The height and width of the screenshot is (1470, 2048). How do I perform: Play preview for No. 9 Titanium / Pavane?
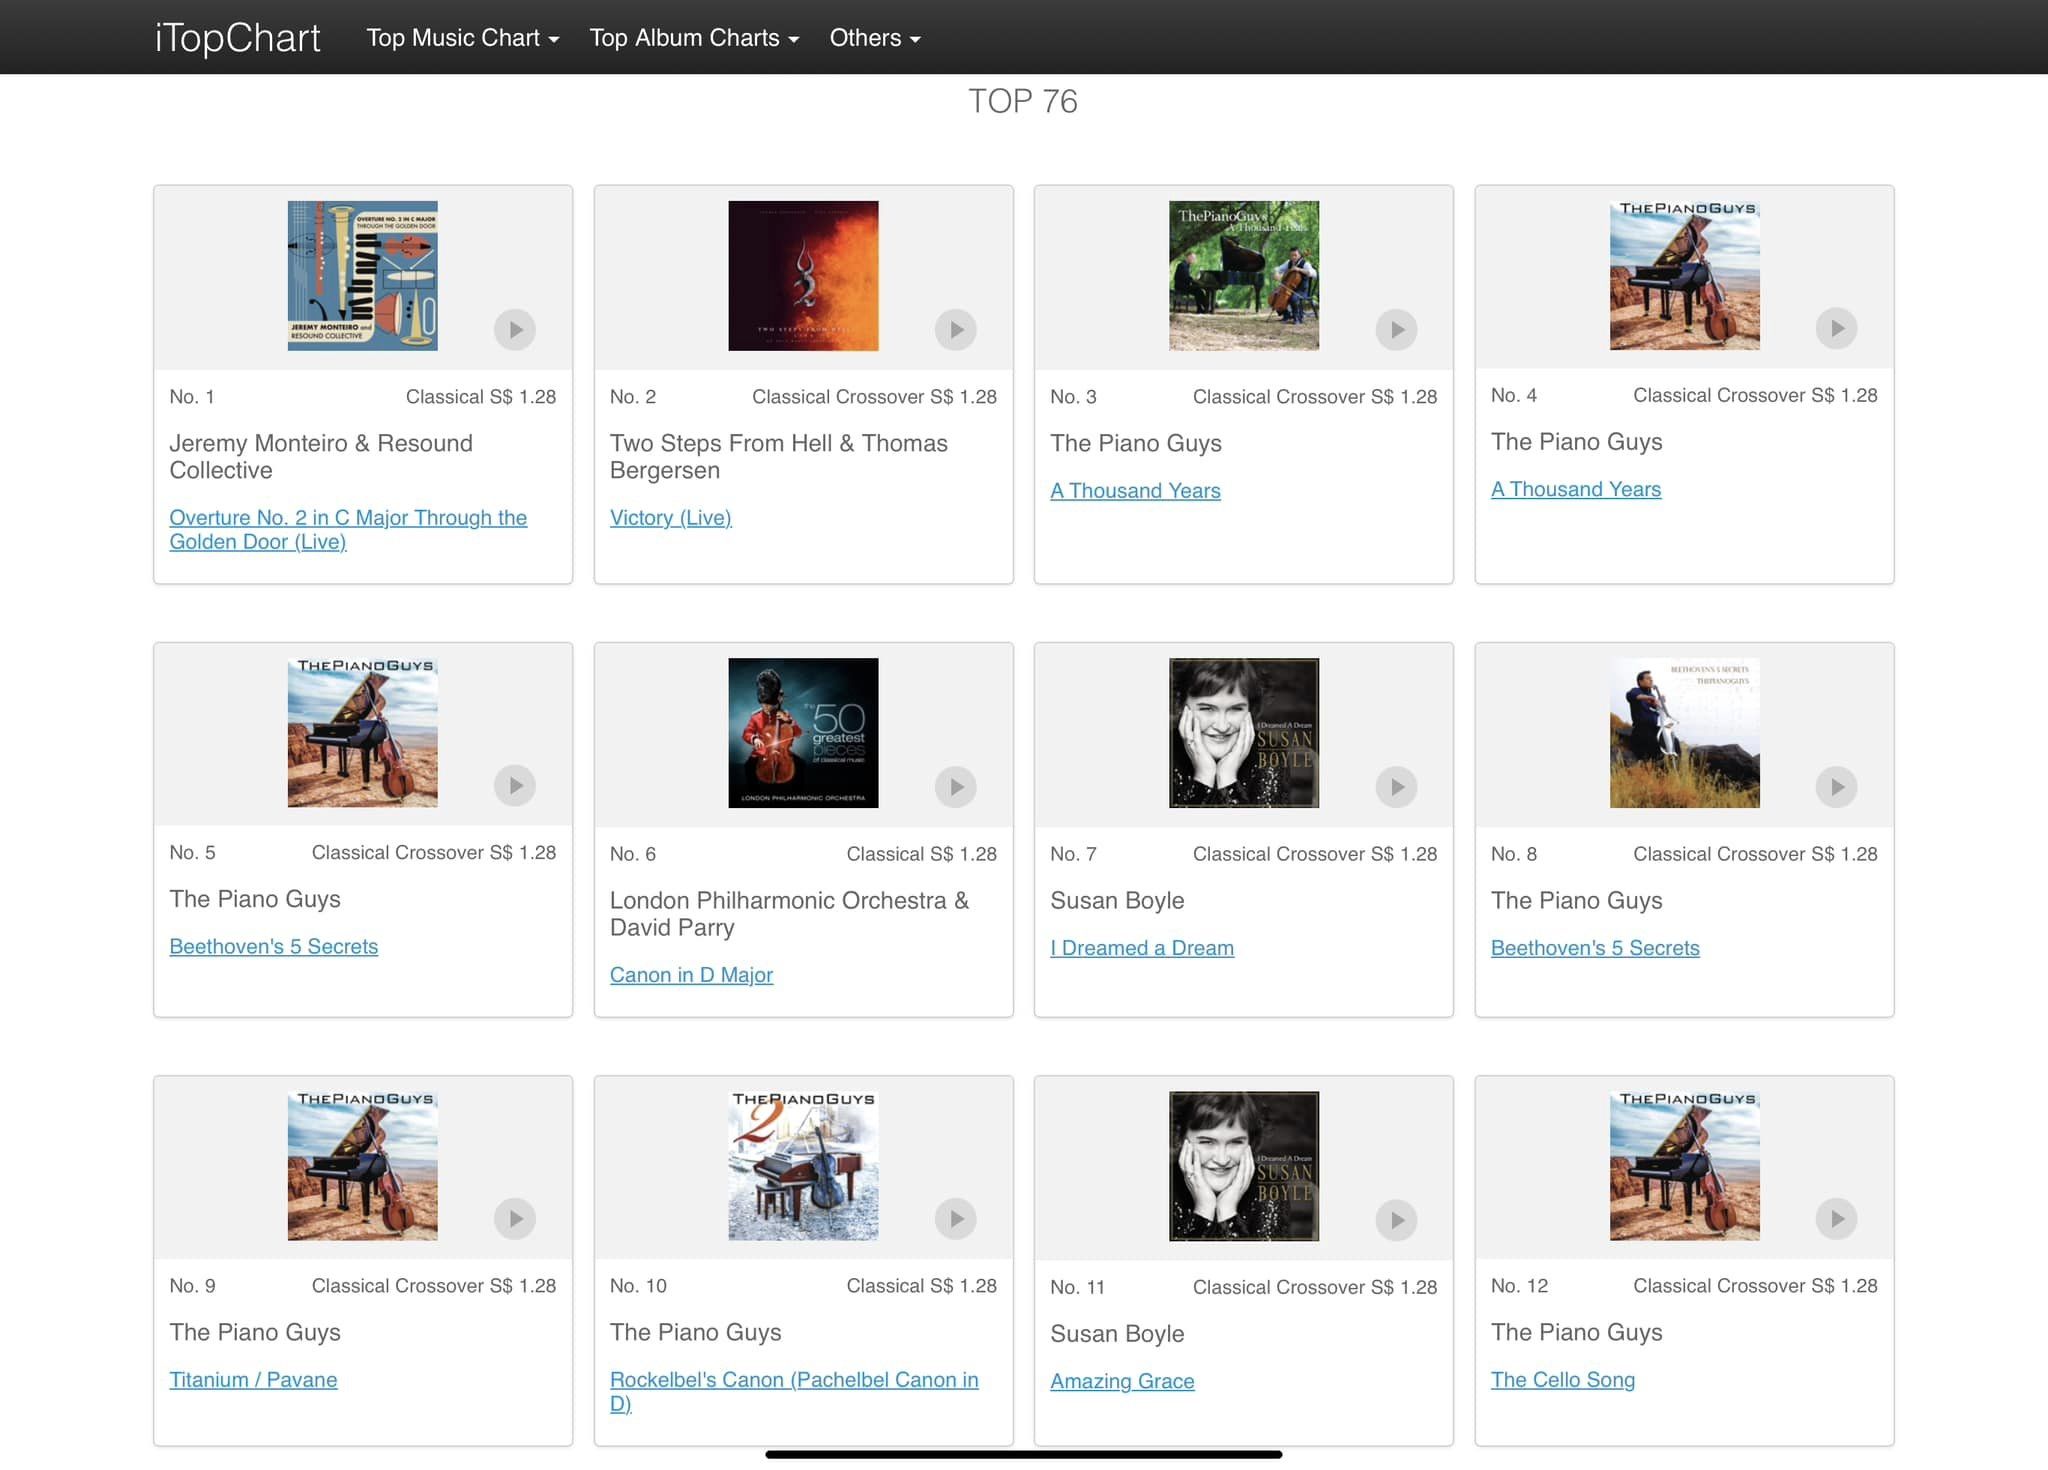click(x=515, y=1218)
